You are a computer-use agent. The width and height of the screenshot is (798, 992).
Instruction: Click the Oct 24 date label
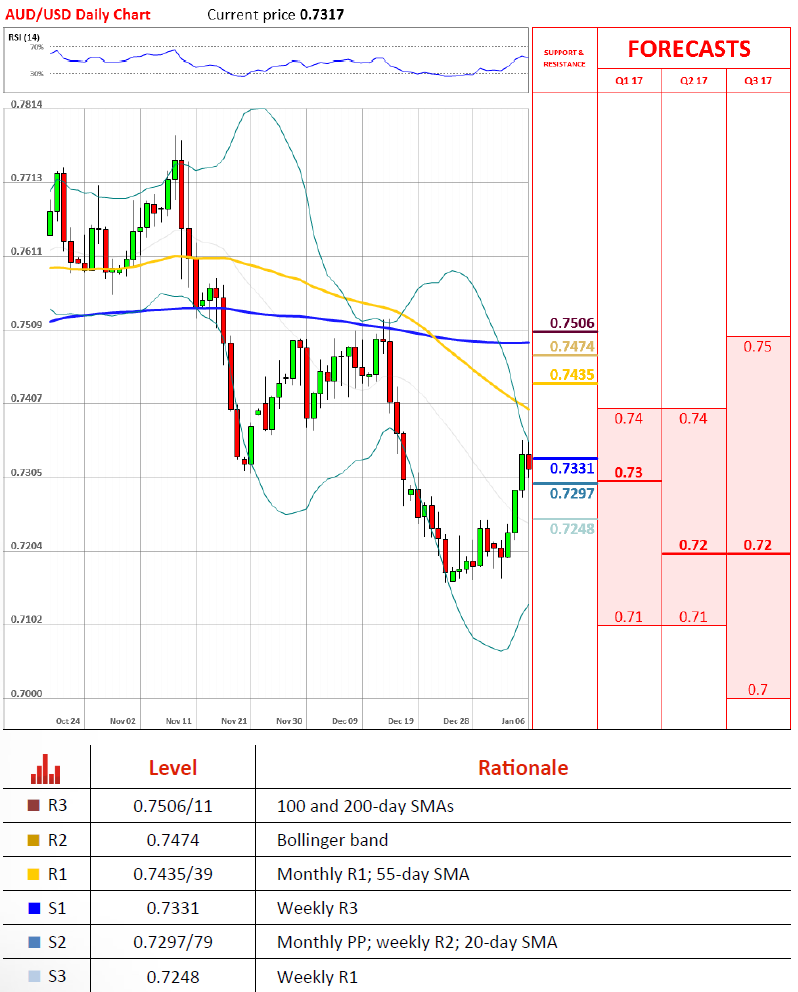(68, 721)
